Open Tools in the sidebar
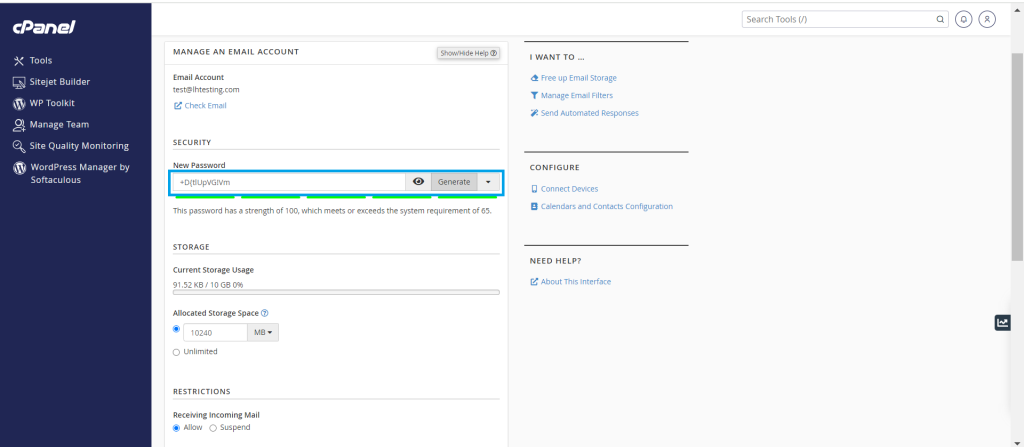 pyautogui.click(x=40, y=60)
